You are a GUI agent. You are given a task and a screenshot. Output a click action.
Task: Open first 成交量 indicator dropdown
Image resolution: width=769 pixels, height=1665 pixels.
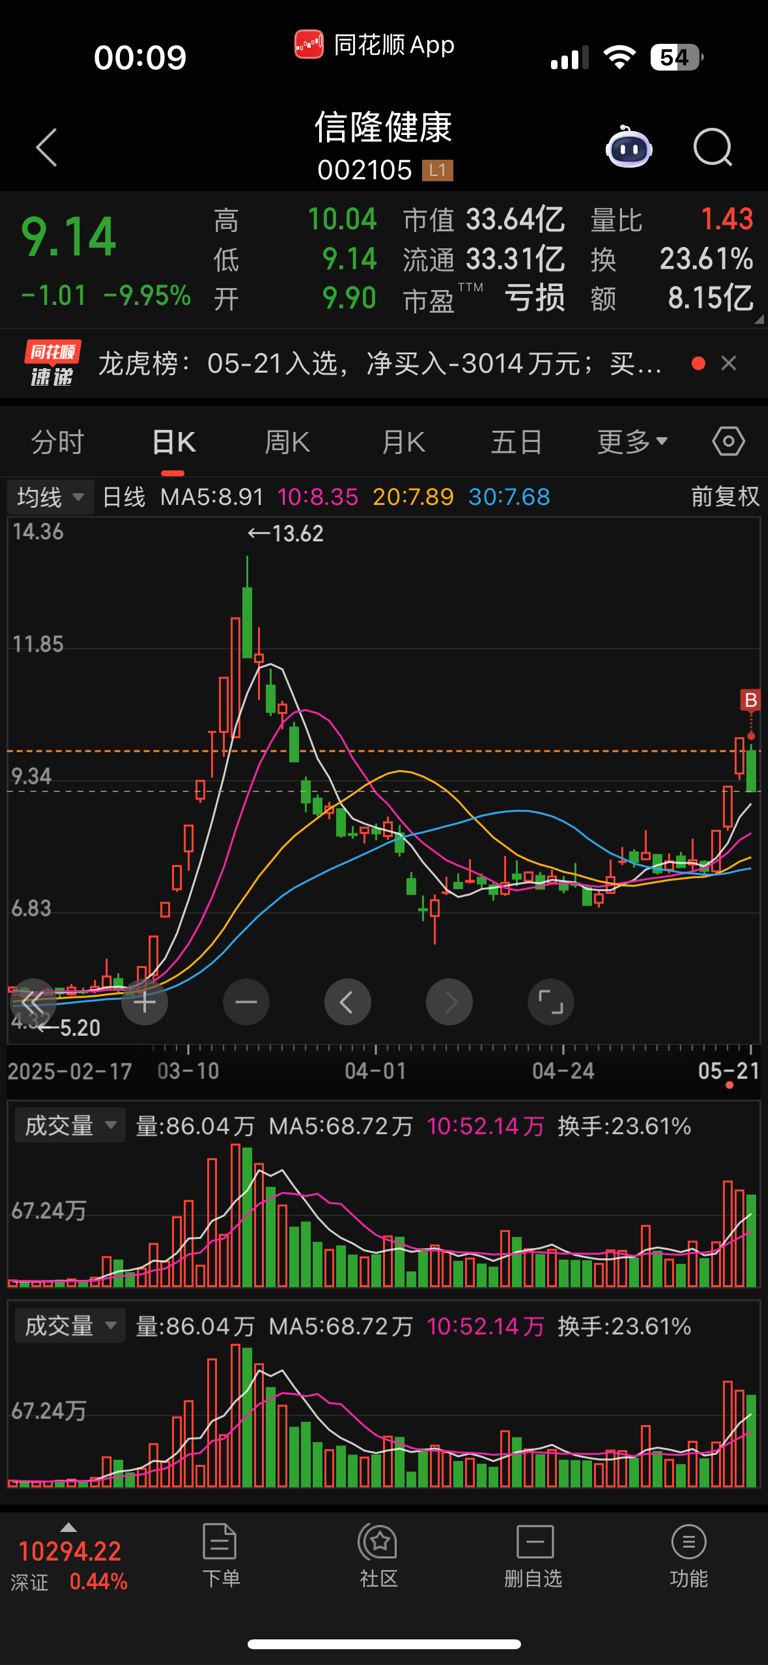[x=70, y=1126]
